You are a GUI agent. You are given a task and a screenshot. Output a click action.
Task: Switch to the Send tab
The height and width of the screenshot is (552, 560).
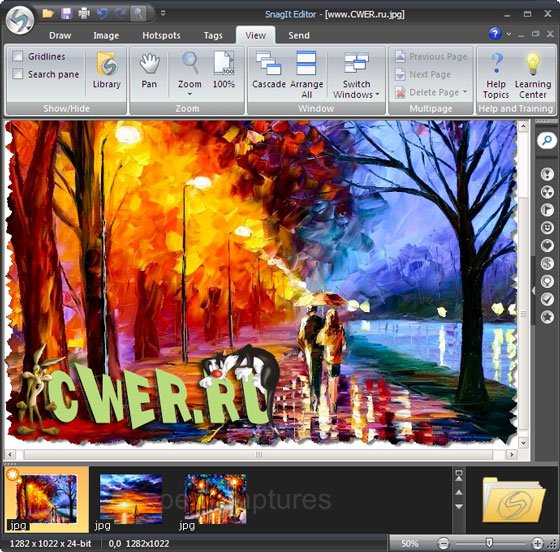pos(299,35)
